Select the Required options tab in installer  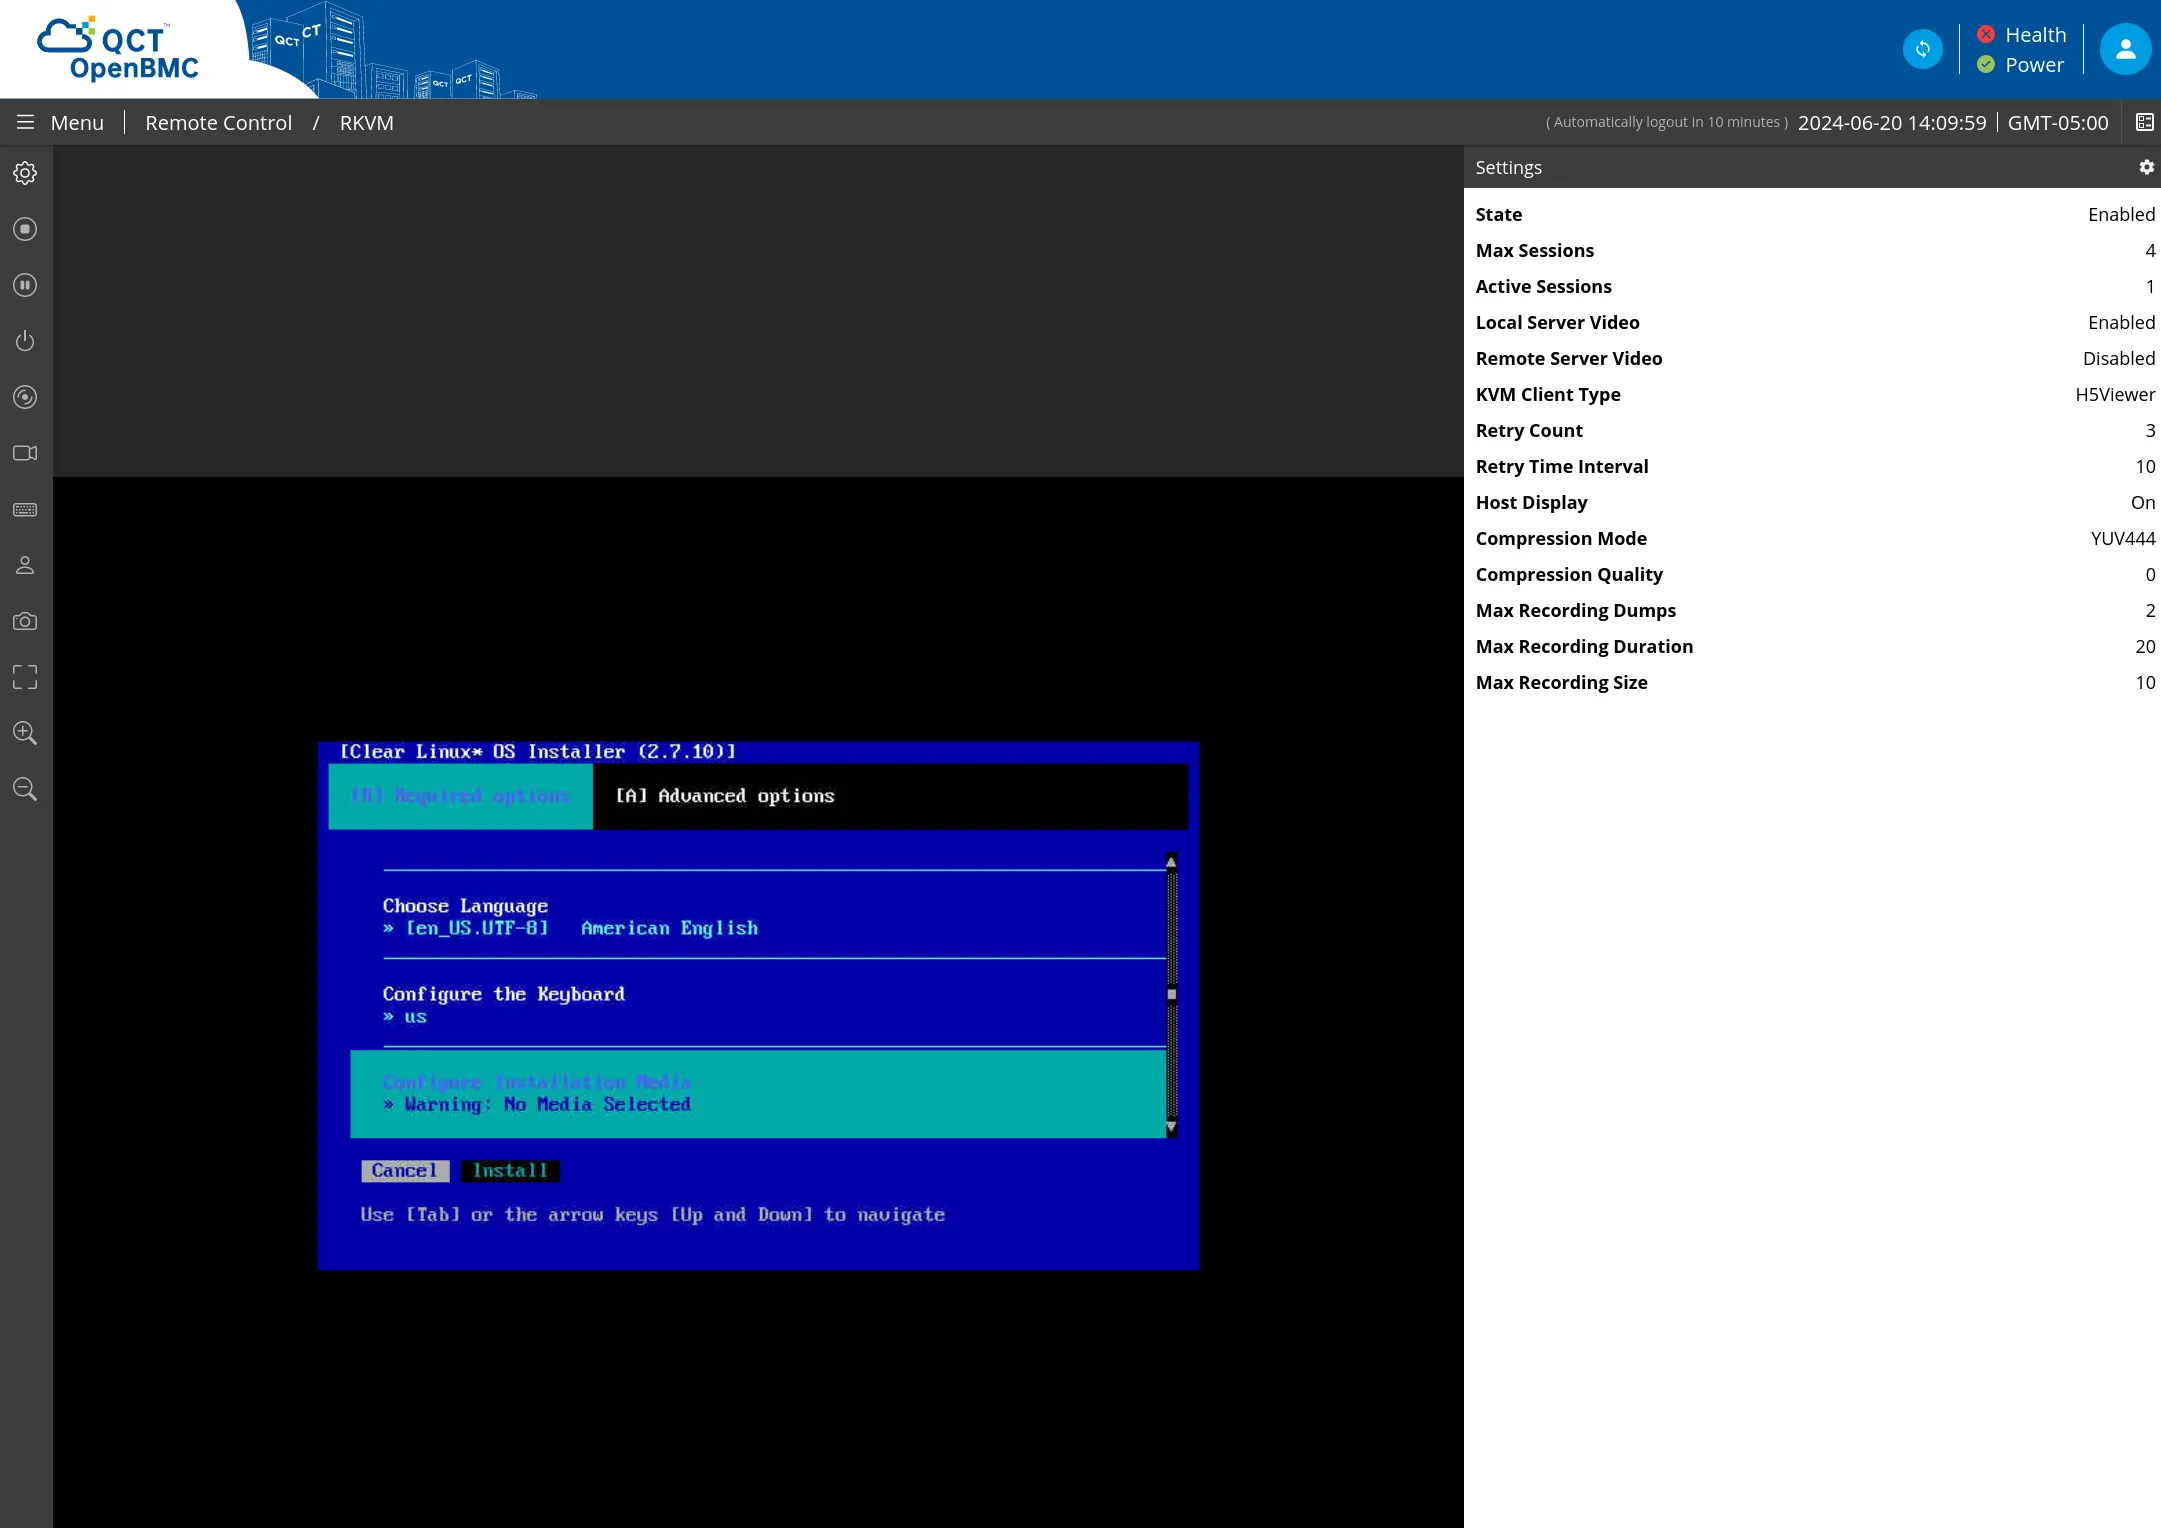click(x=460, y=796)
